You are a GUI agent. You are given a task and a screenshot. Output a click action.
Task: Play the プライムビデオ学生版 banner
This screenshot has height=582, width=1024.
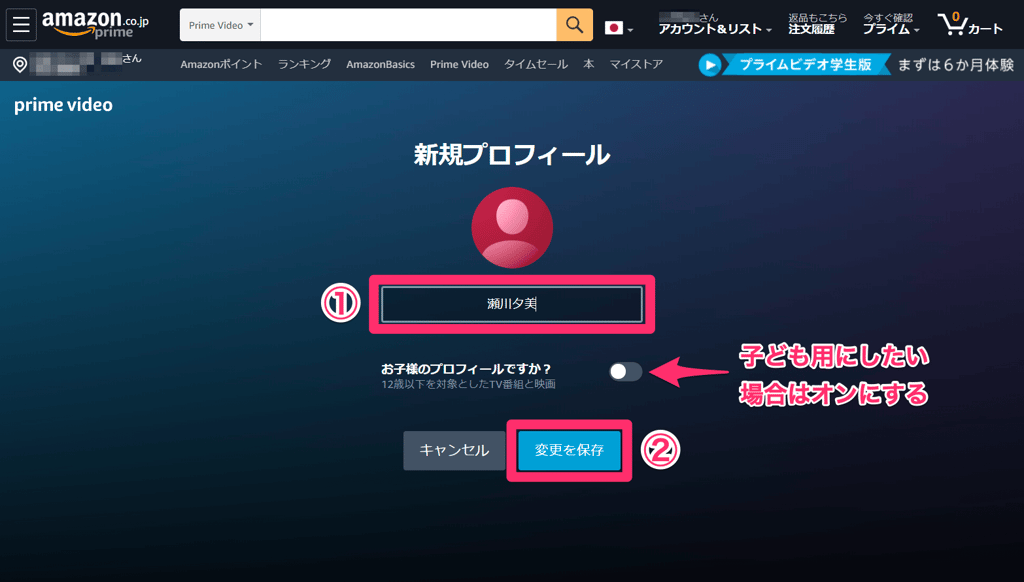click(x=794, y=65)
